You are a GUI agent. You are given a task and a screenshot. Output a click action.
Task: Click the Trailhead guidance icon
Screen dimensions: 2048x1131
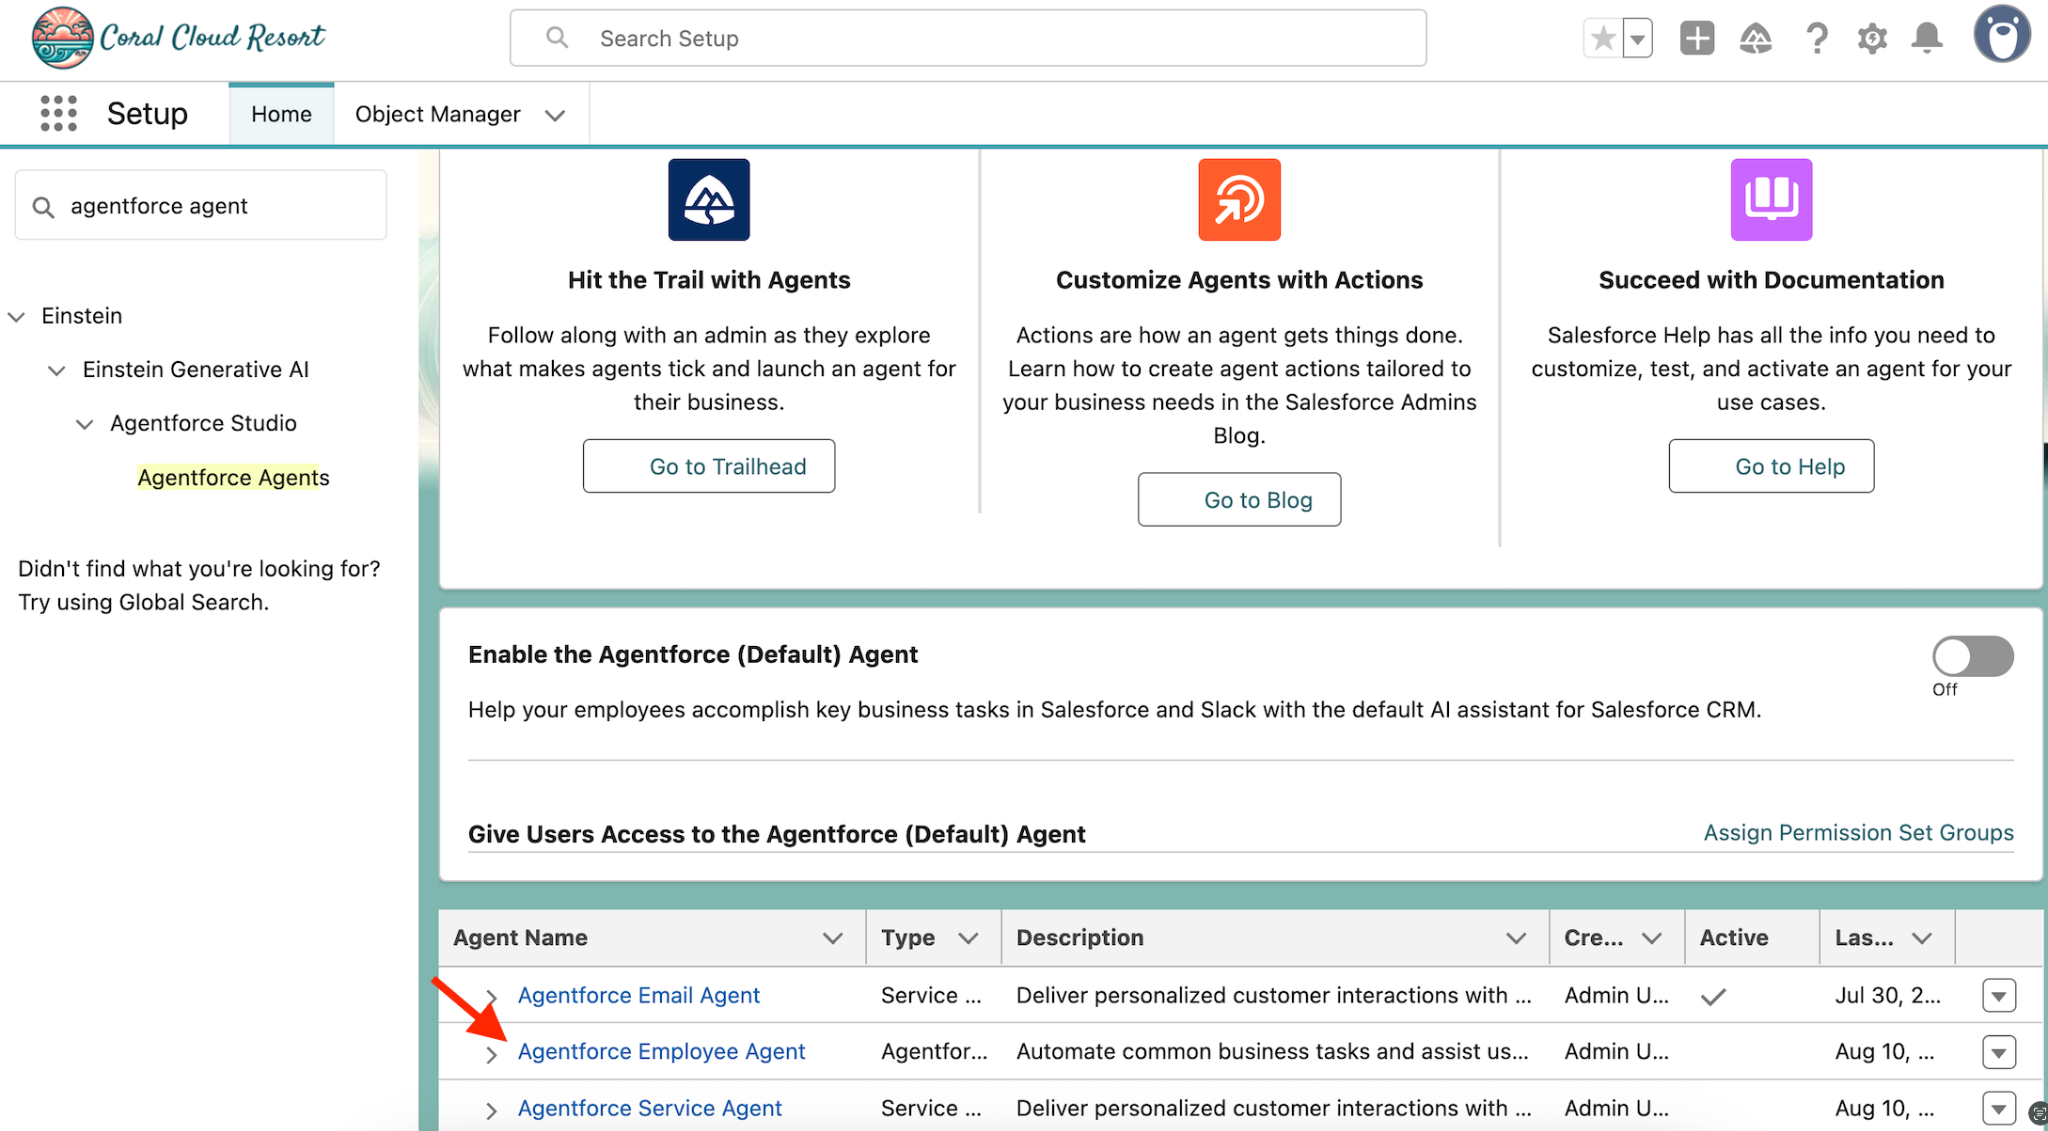pos(1755,39)
